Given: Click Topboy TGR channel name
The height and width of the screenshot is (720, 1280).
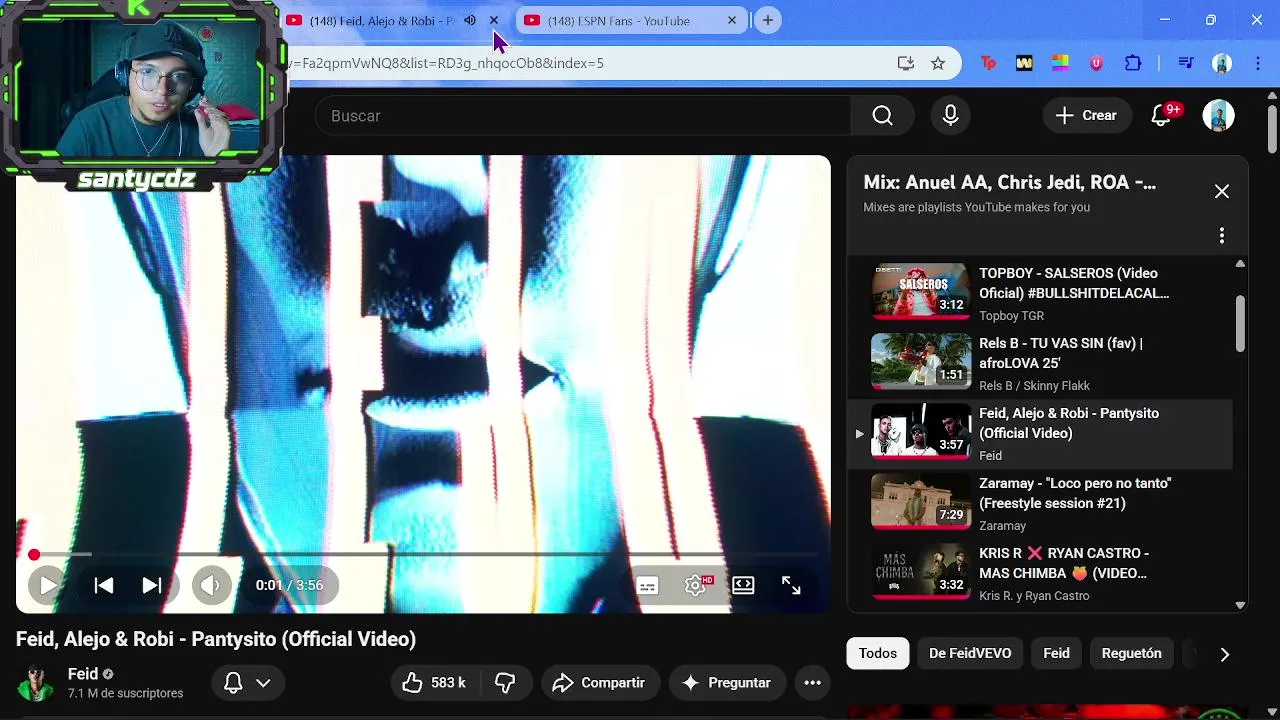Looking at the screenshot, I should pyautogui.click(x=1011, y=316).
